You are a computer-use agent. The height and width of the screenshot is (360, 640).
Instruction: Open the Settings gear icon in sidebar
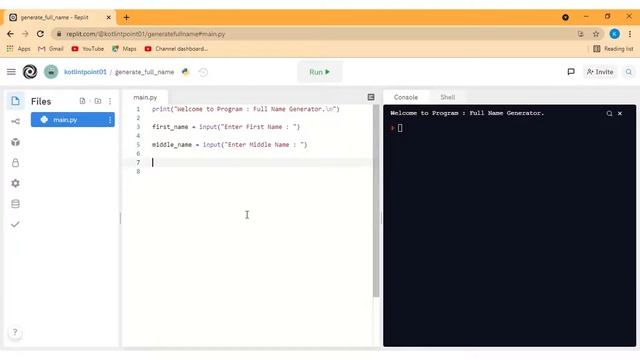(x=15, y=183)
